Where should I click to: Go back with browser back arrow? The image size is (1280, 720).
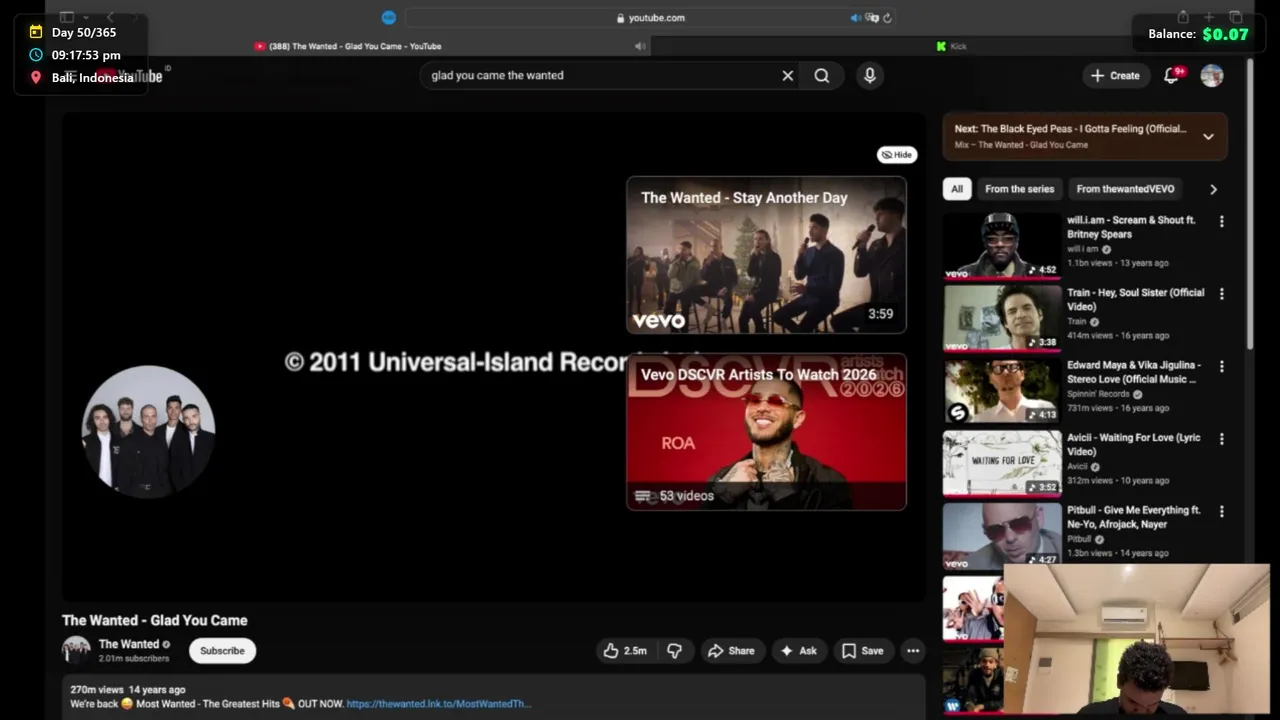[110, 17]
